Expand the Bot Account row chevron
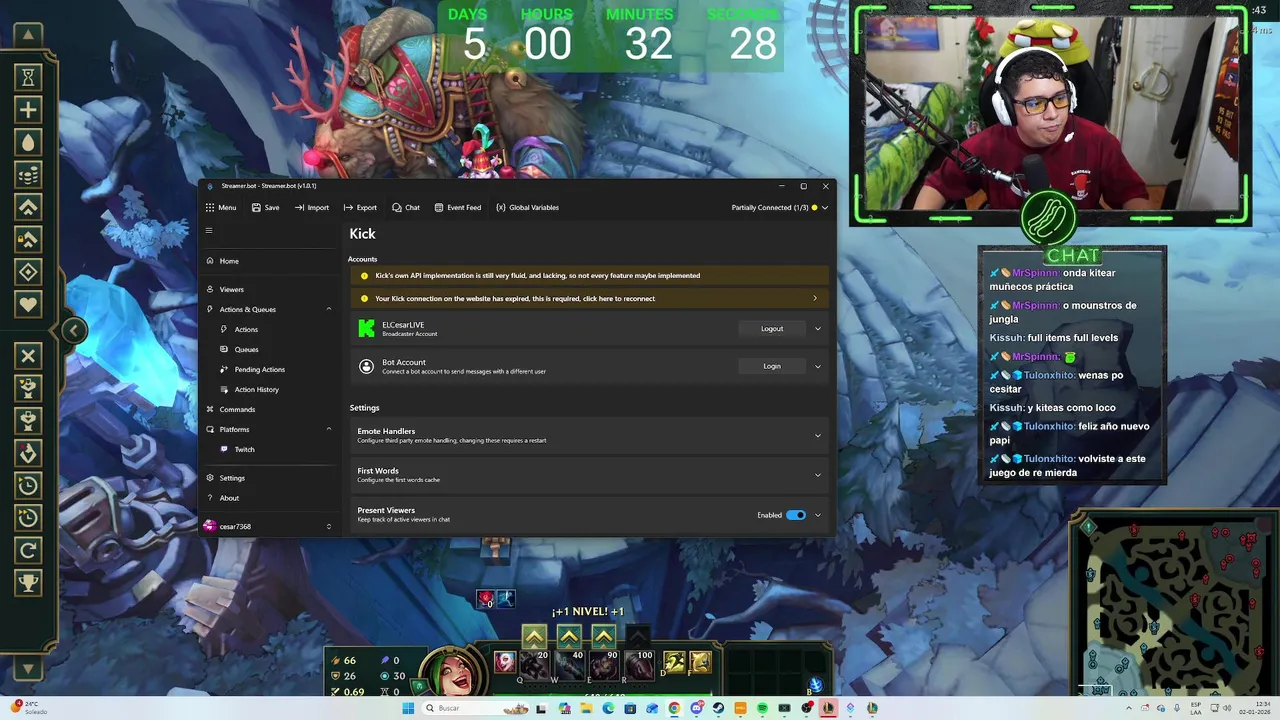Viewport: 1280px width, 720px height. coord(817,366)
